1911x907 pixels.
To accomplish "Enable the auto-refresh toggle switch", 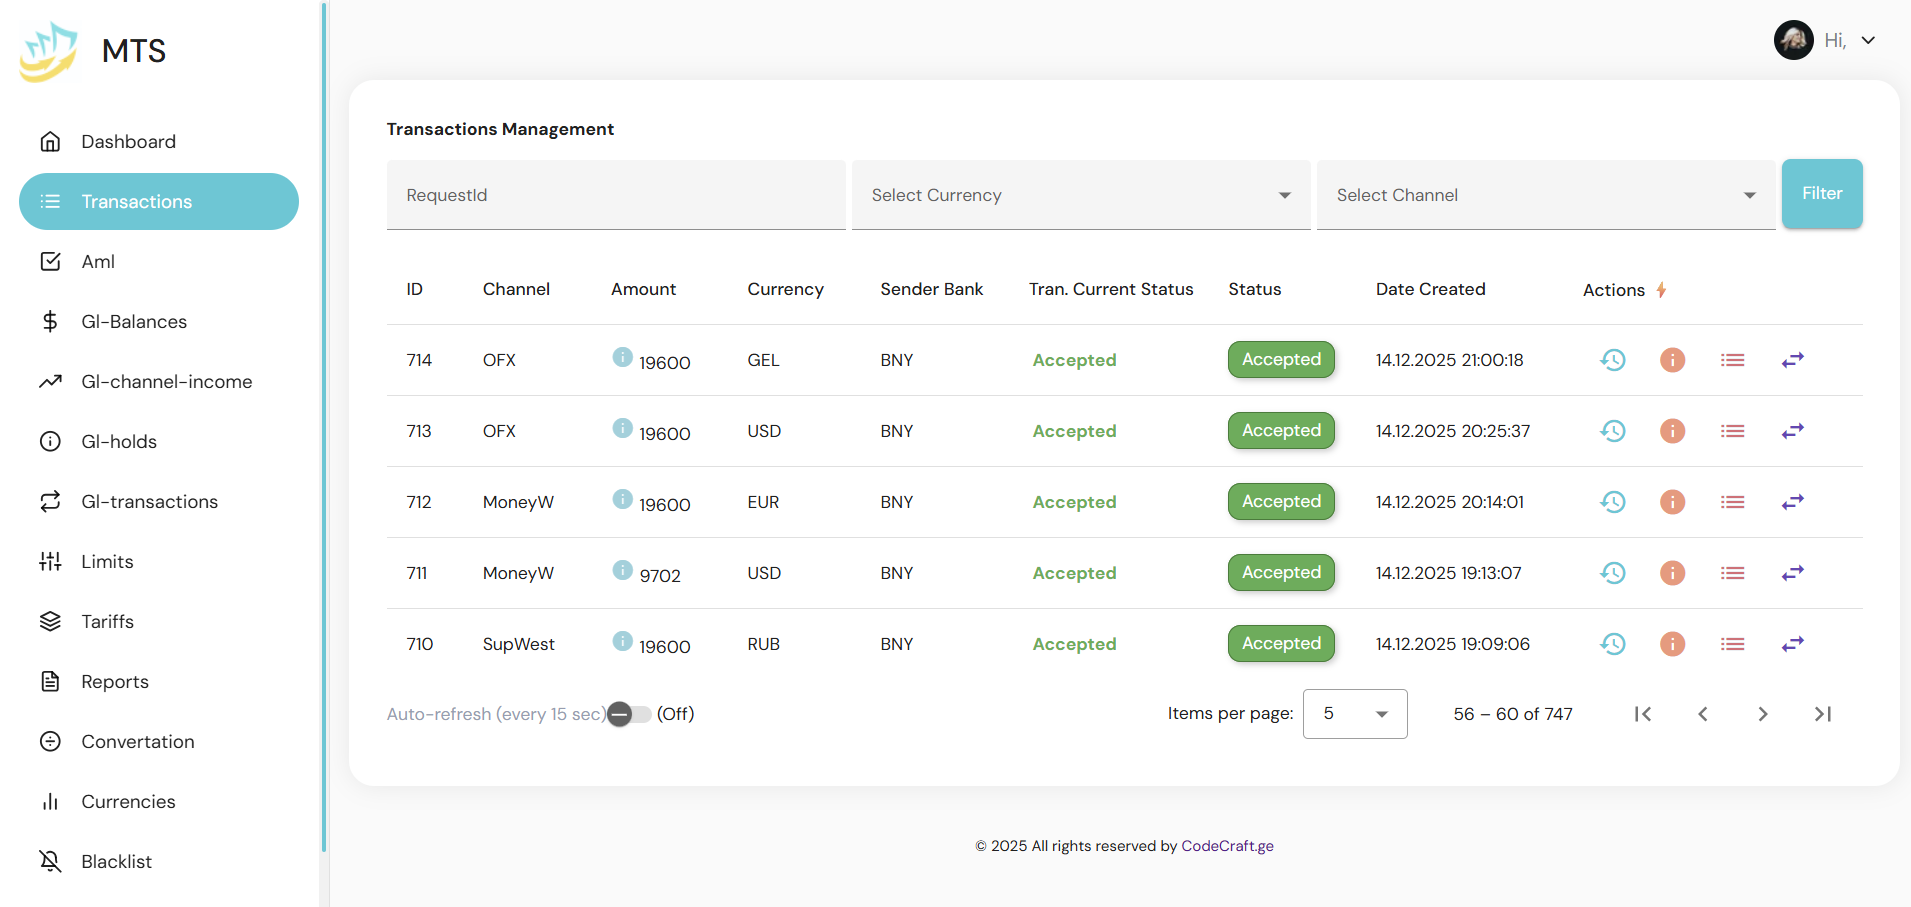I will pyautogui.click(x=628, y=714).
